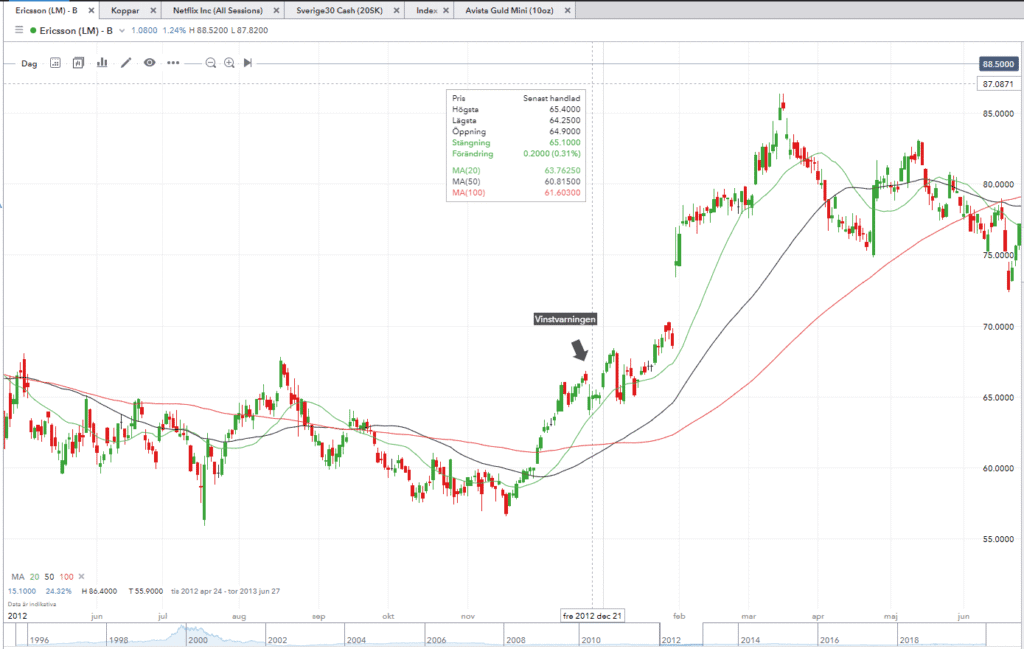This screenshot has height=649, width=1024.
Task: Toggle the MA 20 indicator label
Action: point(34,577)
